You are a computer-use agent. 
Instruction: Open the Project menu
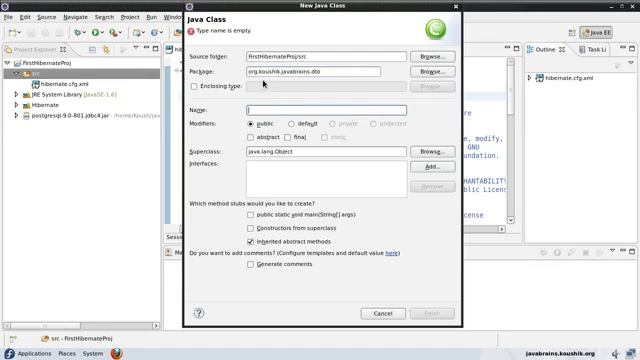click(x=130, y=17)
